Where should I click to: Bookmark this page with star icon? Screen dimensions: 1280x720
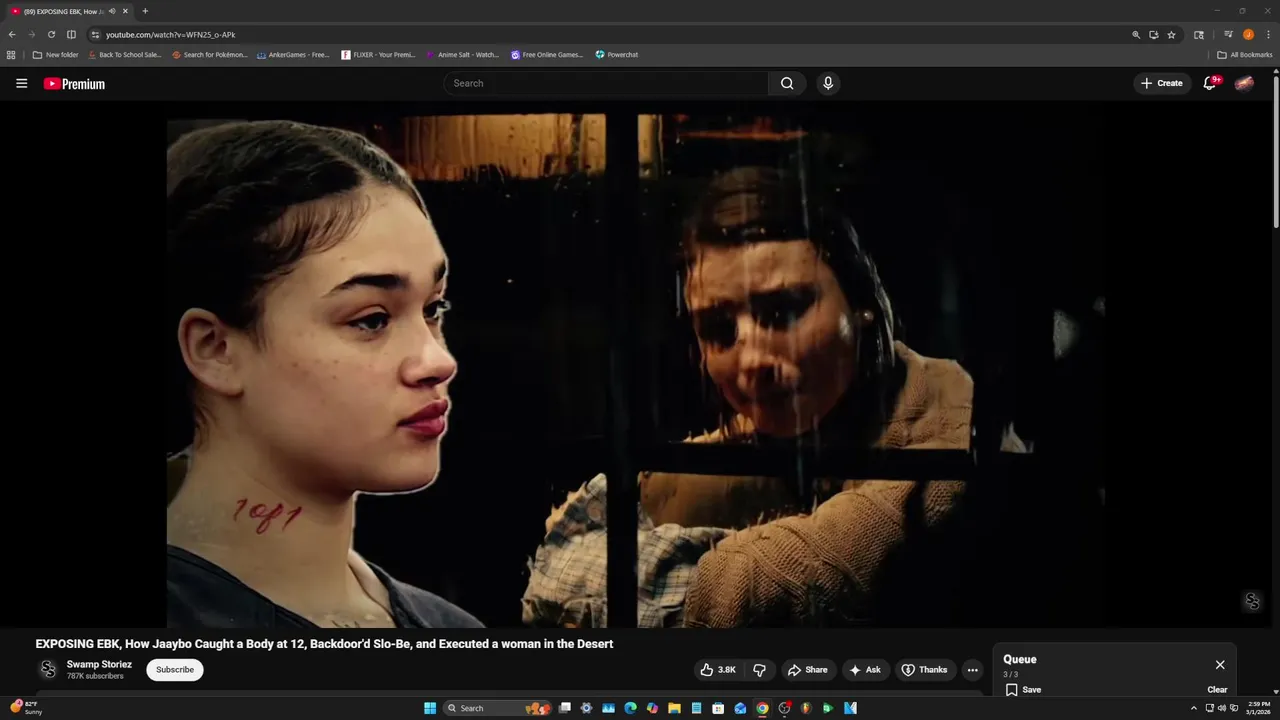click(1171, 34)
